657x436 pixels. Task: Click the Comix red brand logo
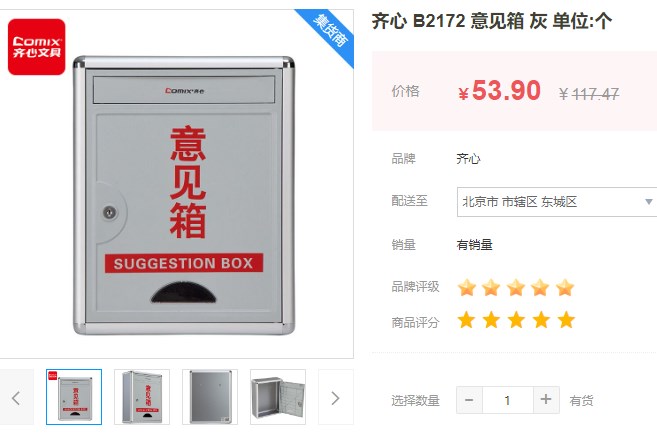click(x=36, y=47)
